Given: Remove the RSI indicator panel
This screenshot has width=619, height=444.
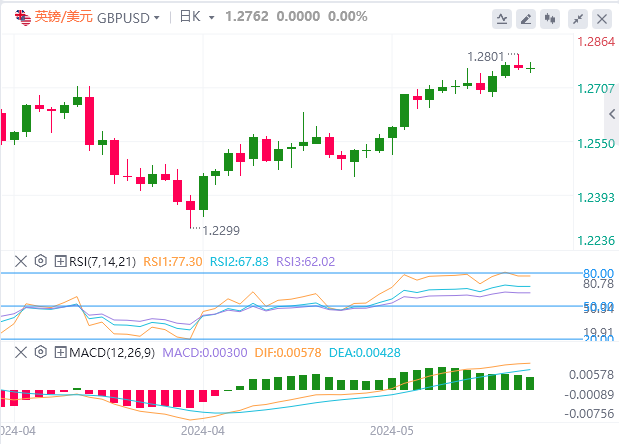Looking at the screenshot, I should click(21, 261).
